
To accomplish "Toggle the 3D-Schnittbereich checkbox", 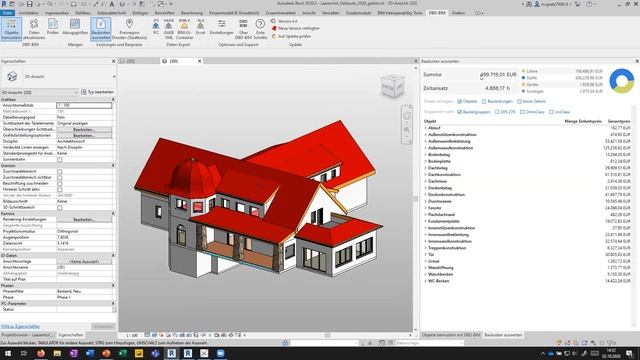I will point(60,207).
